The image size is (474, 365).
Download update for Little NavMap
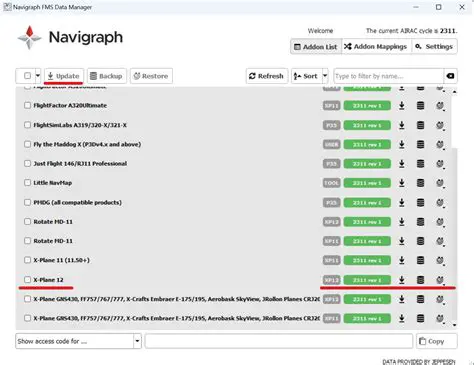click(402, 183)
